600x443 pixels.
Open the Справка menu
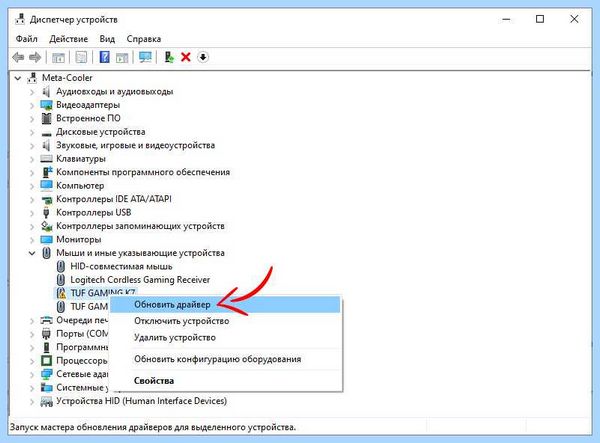pyautogui.click(x=143, y=39)
